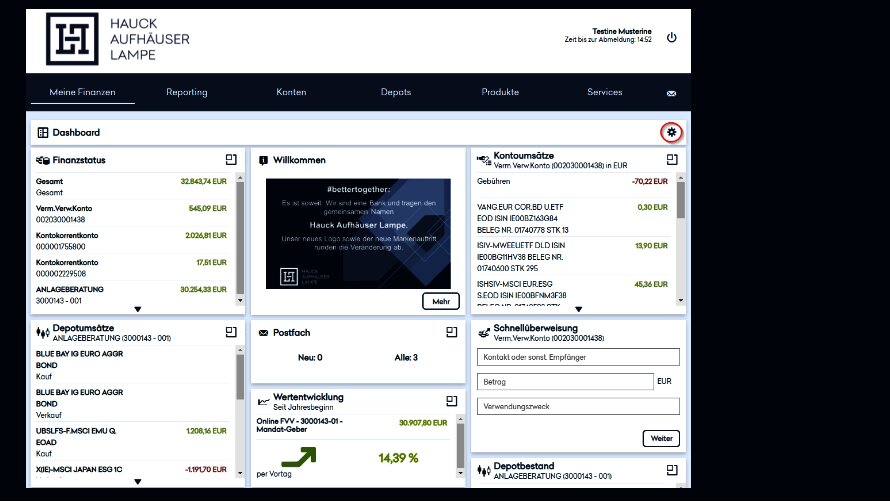The image size is (890, 501).
Task: Click the Willkommen info icon
Action: (x=263, y=161)
